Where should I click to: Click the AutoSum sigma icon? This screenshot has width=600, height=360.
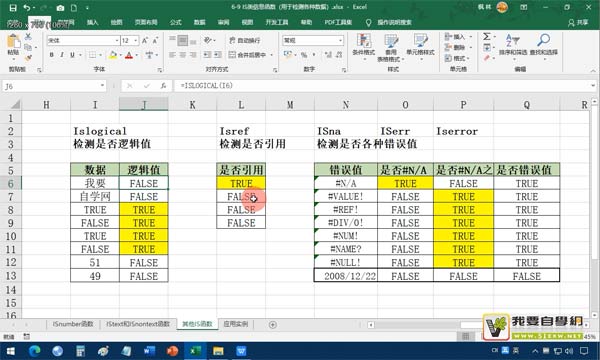tap(486, 36)
